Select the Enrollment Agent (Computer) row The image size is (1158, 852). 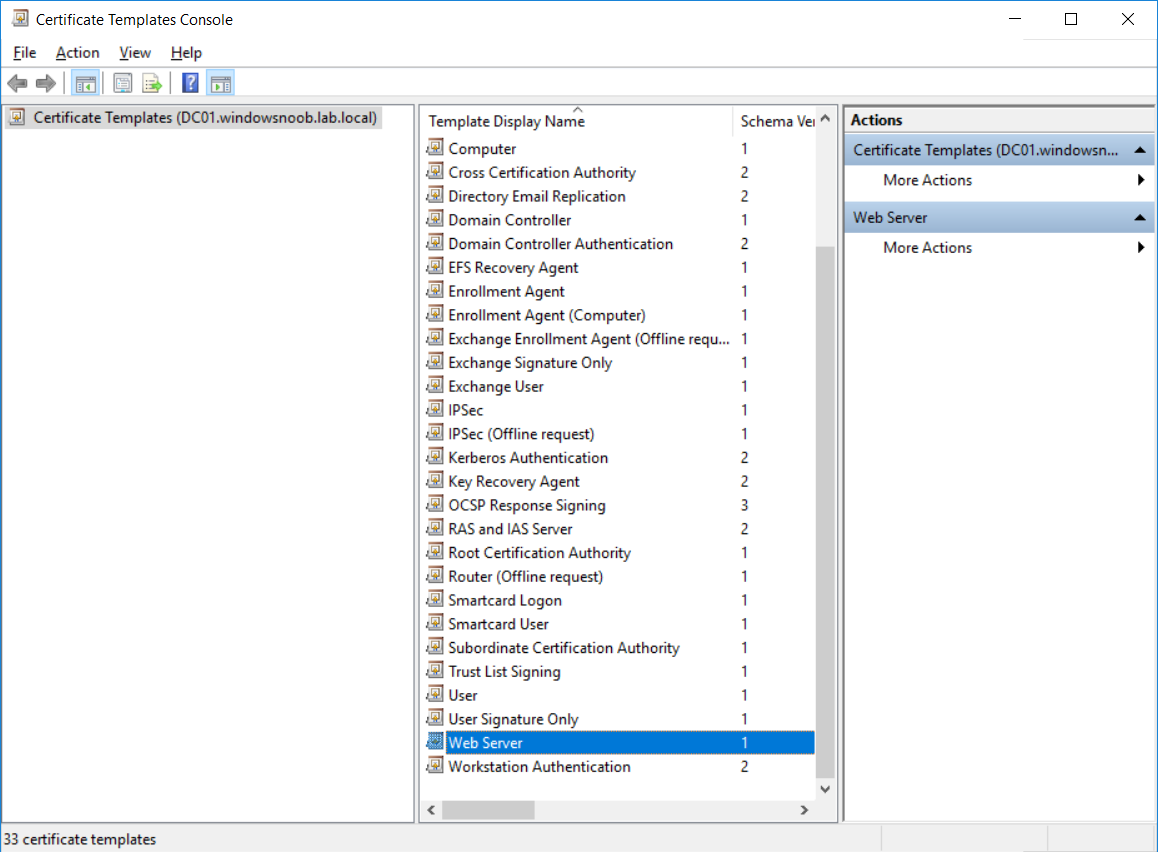(x=620, y=315)
